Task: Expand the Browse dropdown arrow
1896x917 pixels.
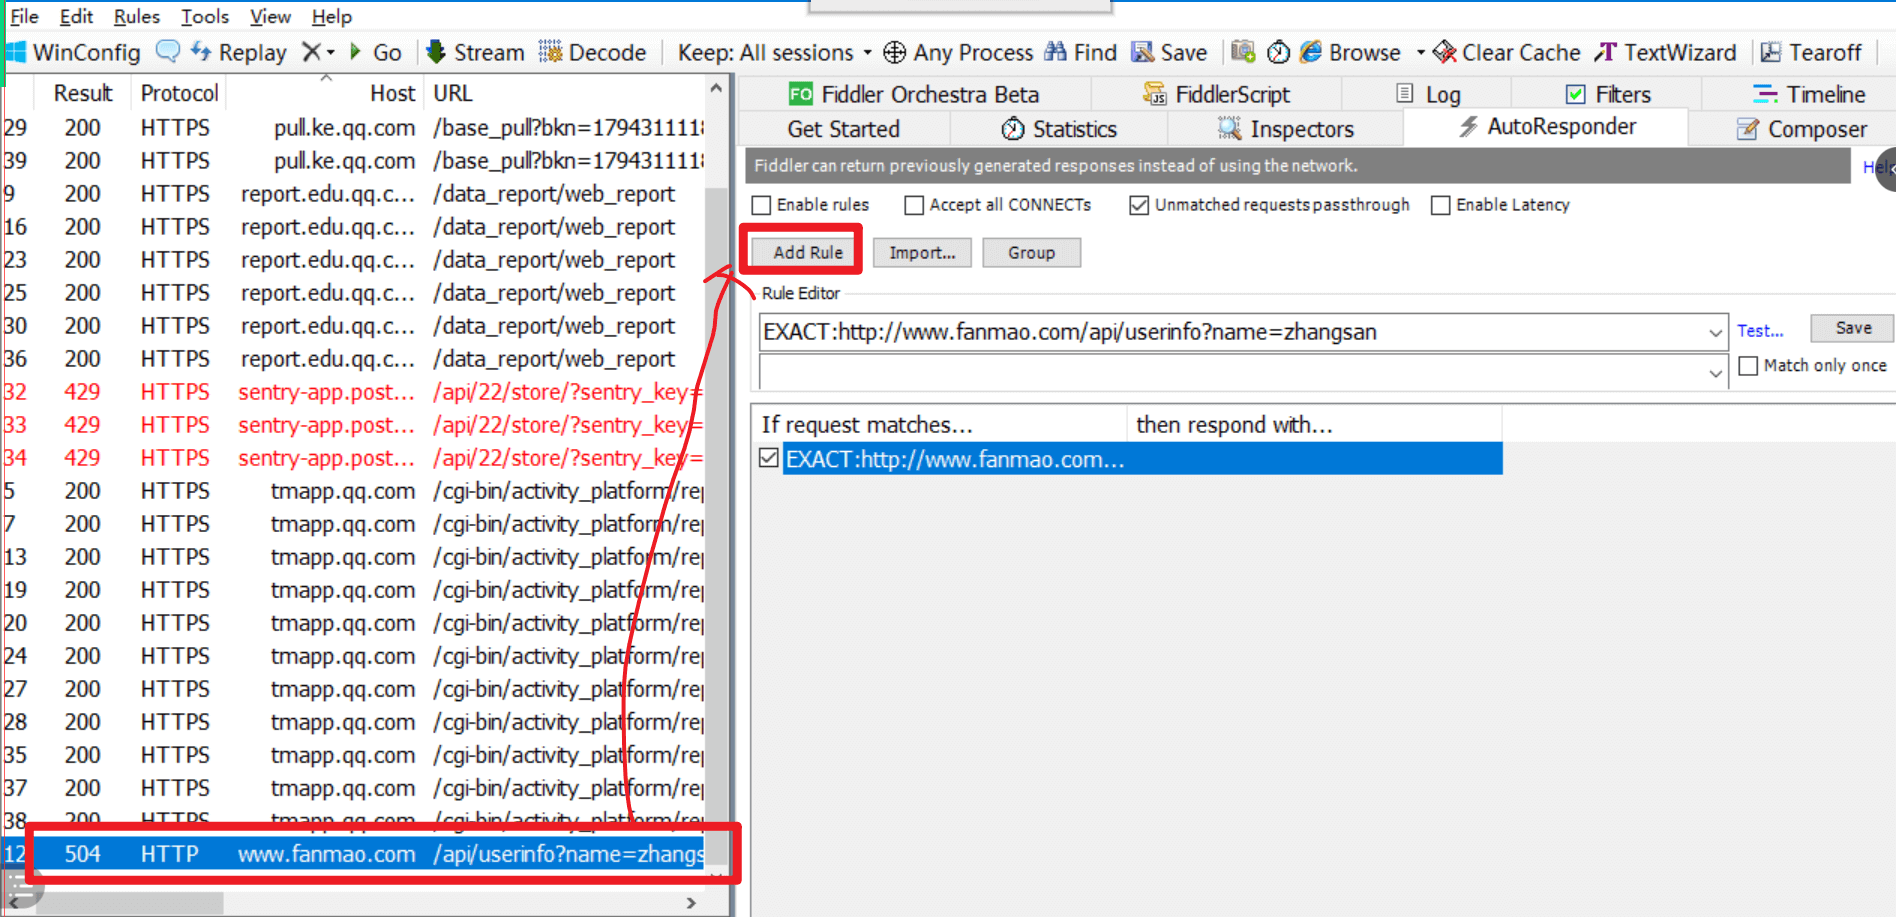Action: [1420, 52]
